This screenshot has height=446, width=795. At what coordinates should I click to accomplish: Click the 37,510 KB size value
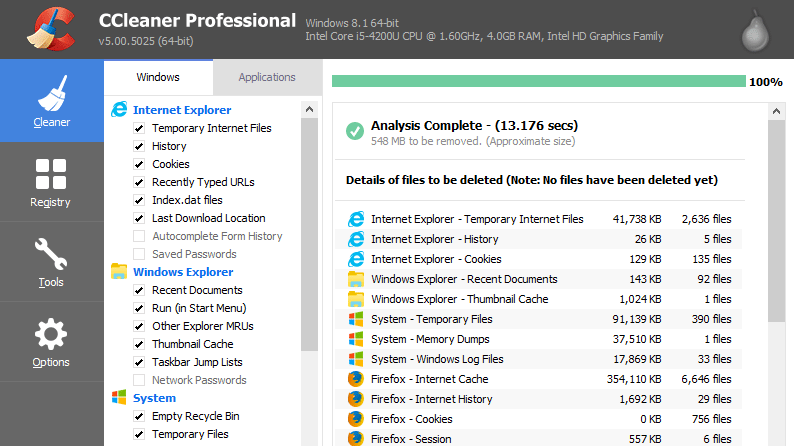[637, 339]
